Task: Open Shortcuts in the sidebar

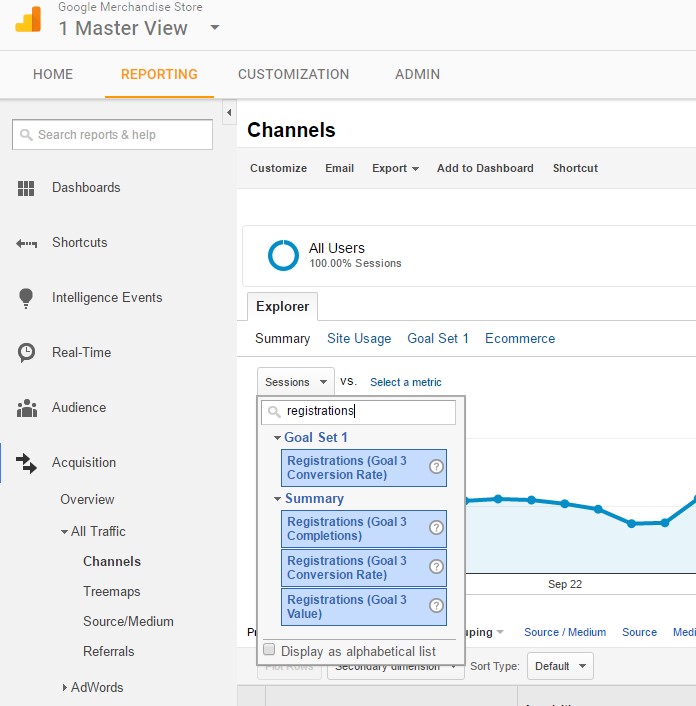Action: (x=80, y=242)
